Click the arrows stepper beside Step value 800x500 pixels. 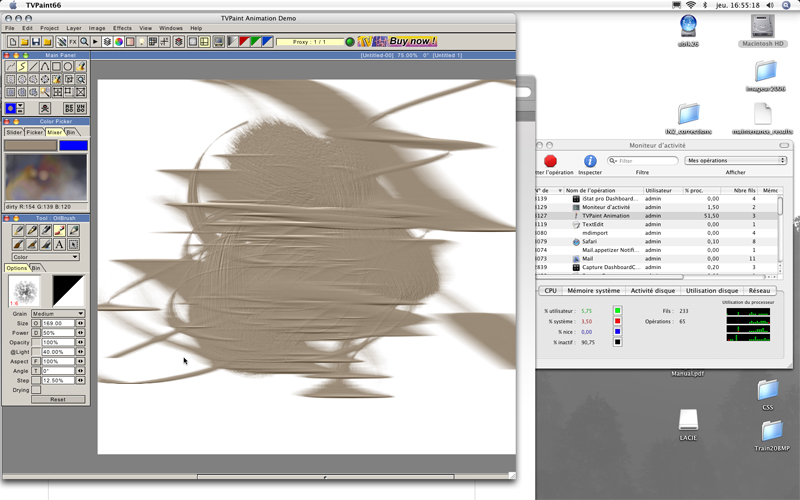click(81, 381)
